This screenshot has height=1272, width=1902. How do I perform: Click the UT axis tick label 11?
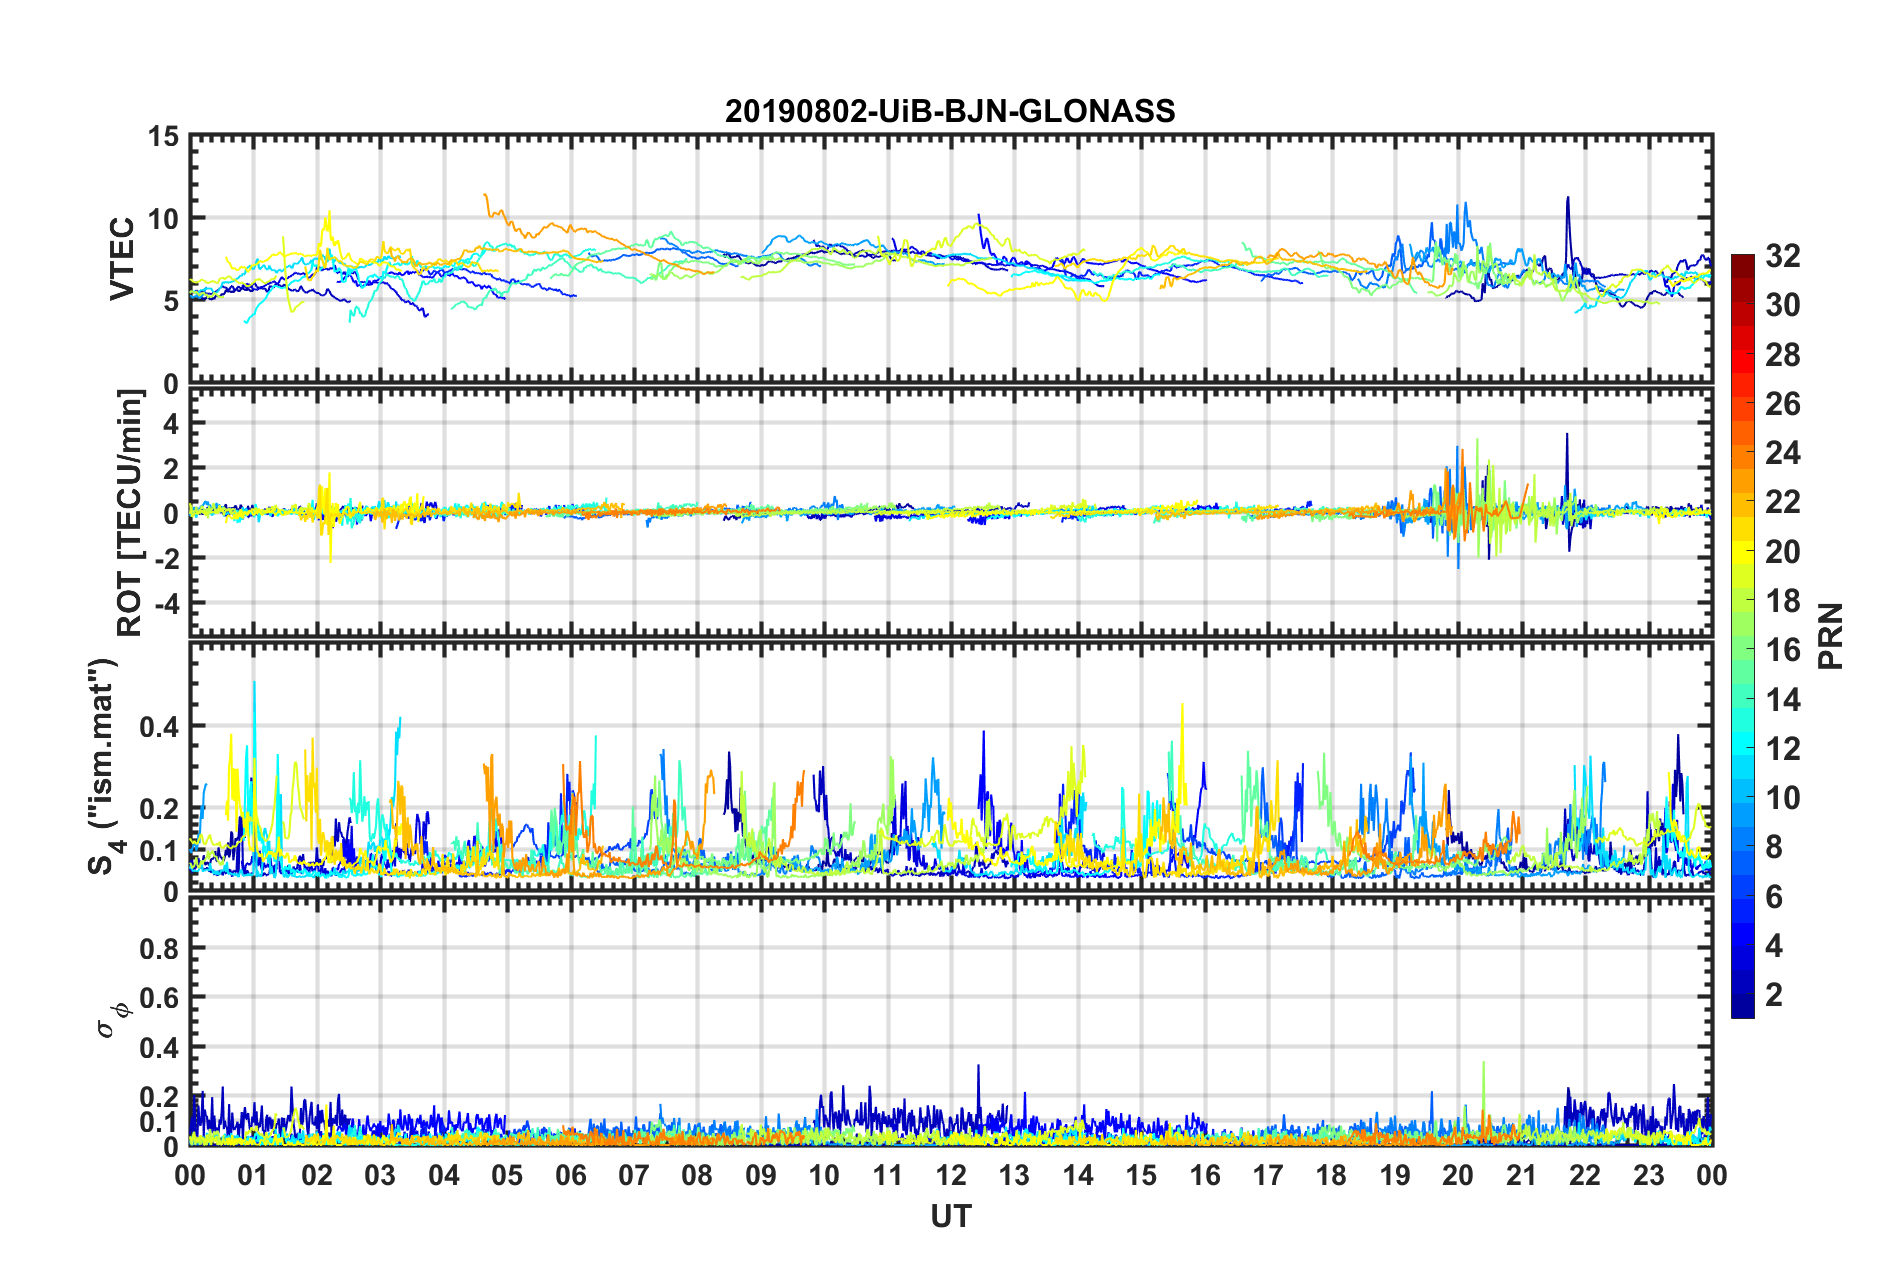coord(888,1175)
